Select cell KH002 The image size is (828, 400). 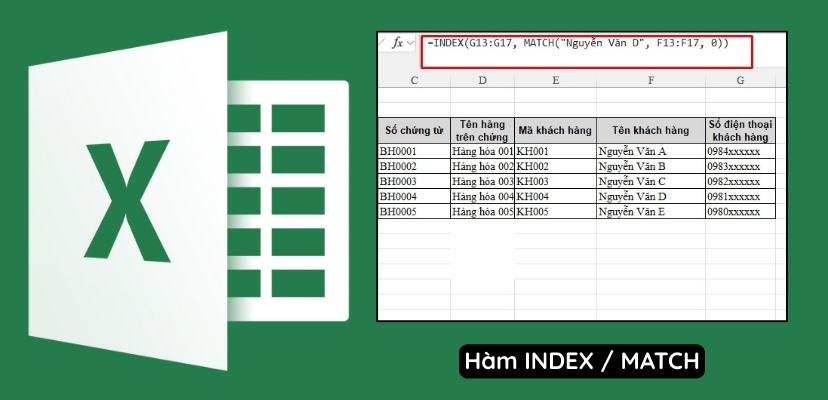click(x=556, y=166)
